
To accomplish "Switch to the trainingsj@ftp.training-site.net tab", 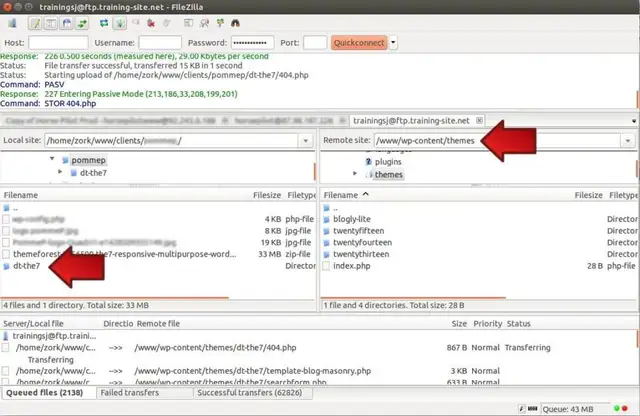I will [x=411, y=120].
